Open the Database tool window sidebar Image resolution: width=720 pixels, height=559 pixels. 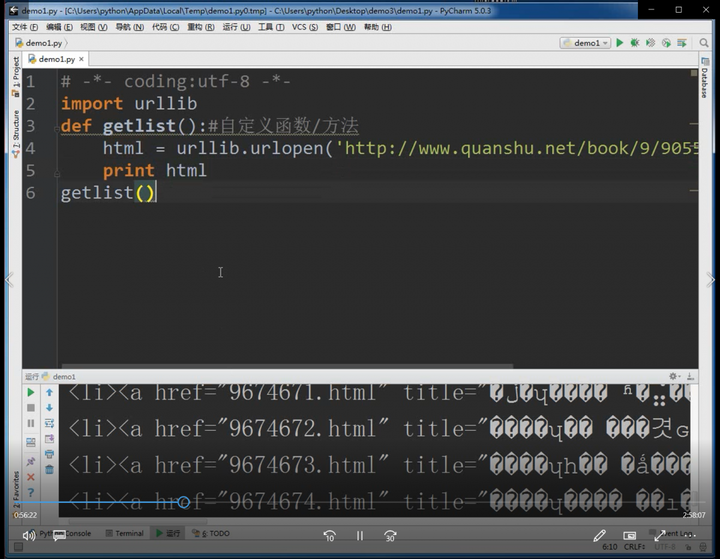tap(704, 77)
